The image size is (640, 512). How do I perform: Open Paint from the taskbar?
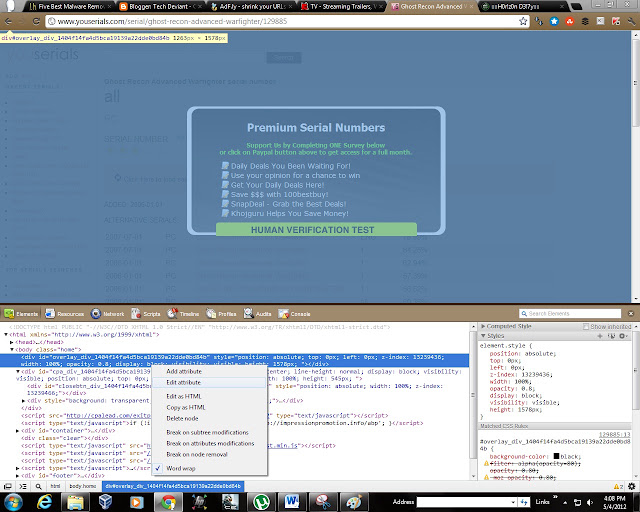pos(353,502)
